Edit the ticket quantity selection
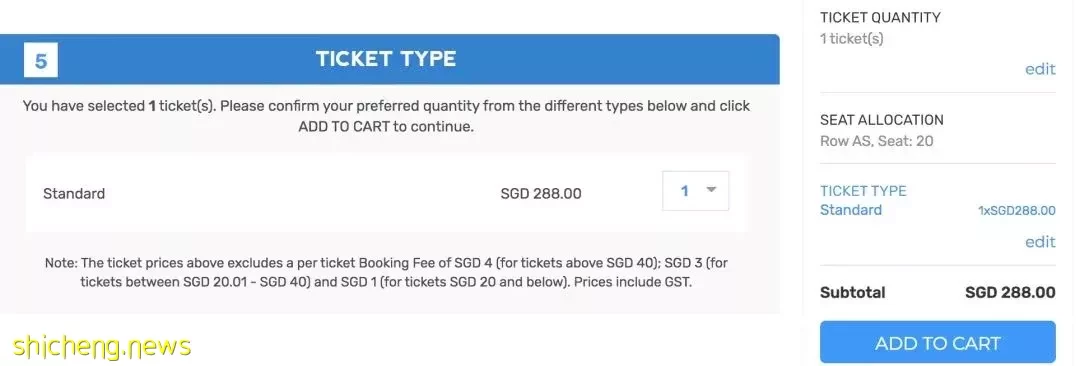The height and width of the screenshot is (366, 1080). [x=1040, y=69]
